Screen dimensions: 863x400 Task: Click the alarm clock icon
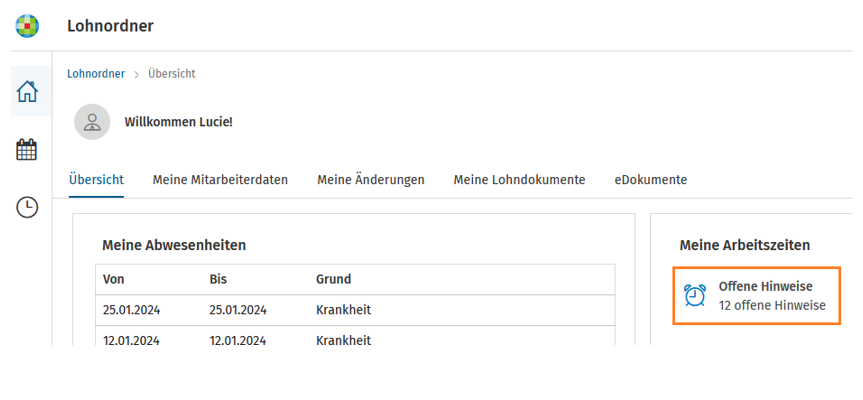coord(695,295)
